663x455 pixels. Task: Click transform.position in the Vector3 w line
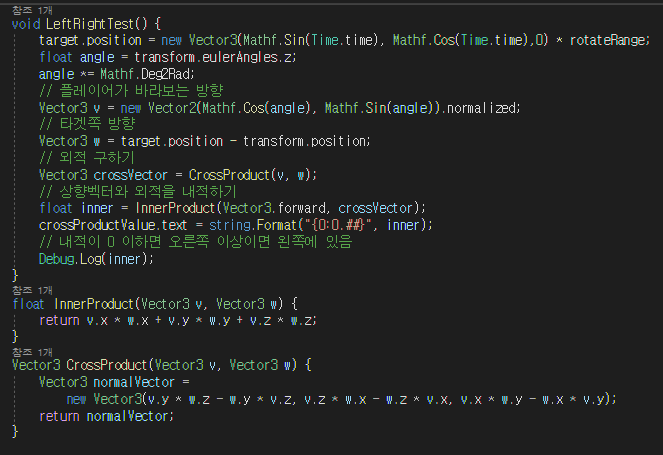(304, 141)
